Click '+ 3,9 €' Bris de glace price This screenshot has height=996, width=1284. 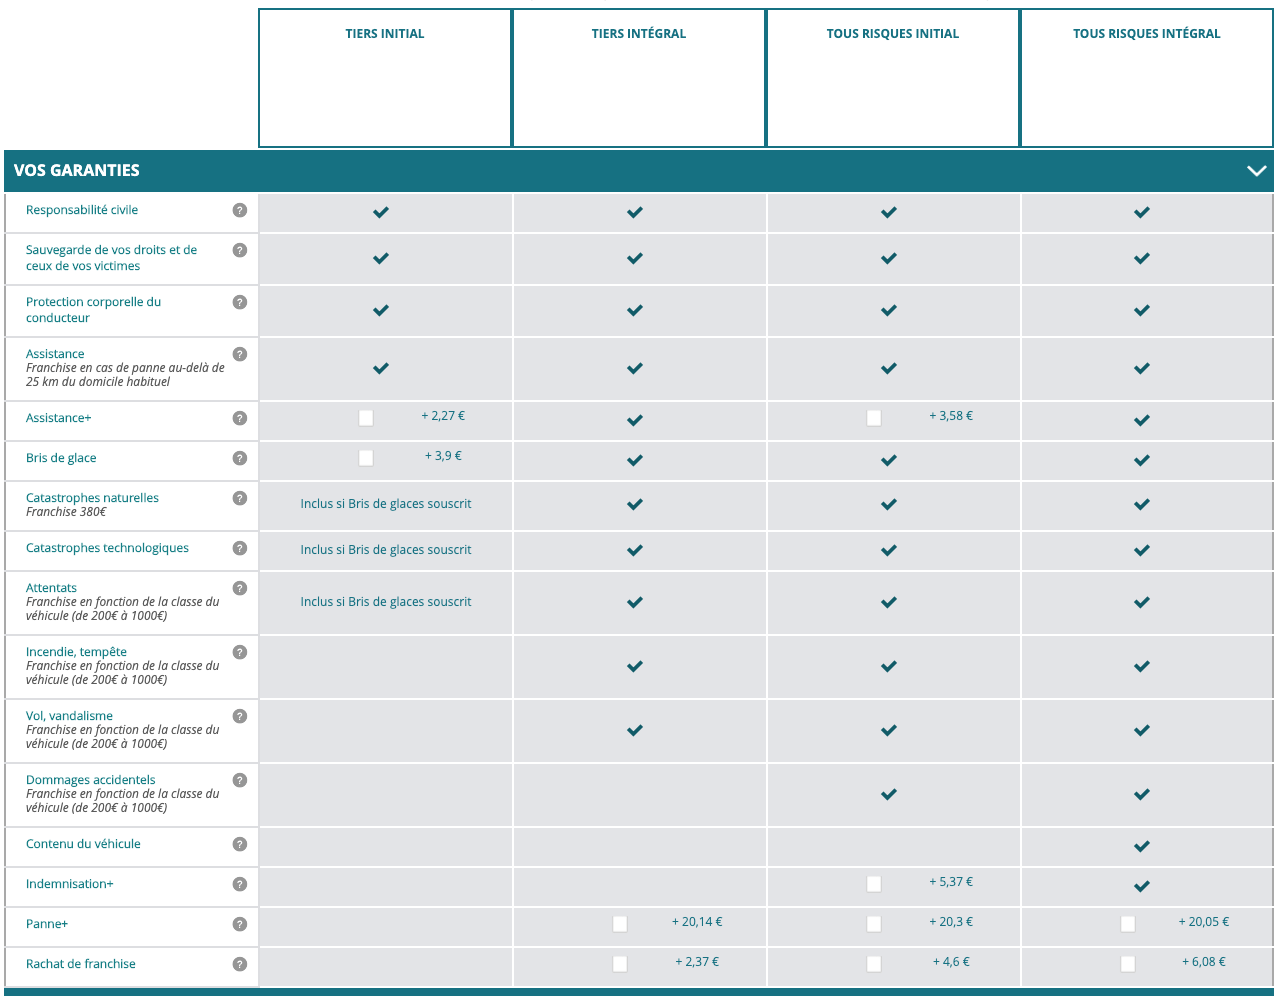[443, 456]
